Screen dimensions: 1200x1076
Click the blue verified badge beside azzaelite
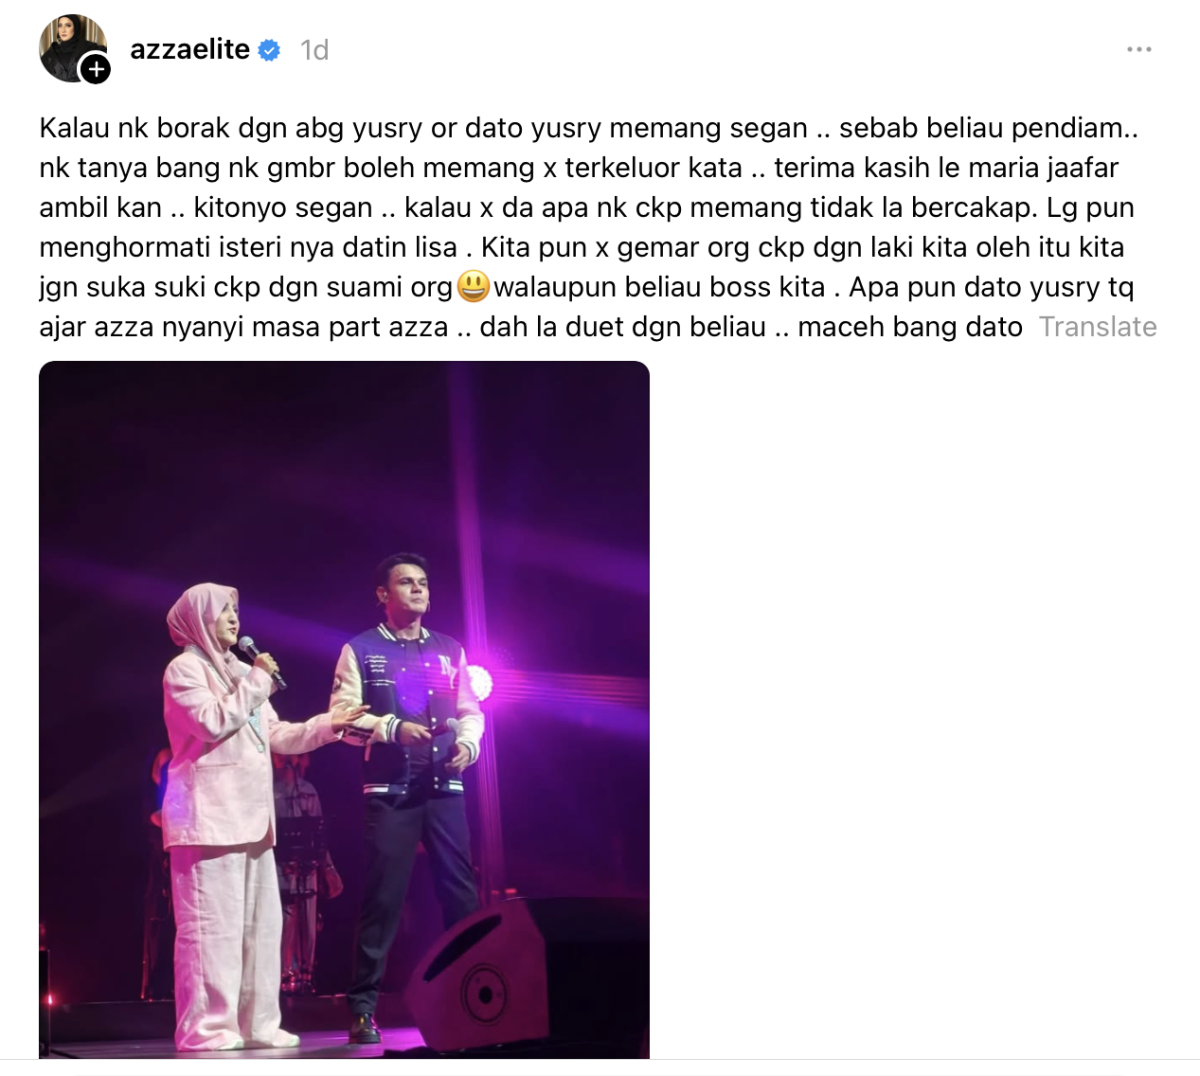[x=270, y=50]
